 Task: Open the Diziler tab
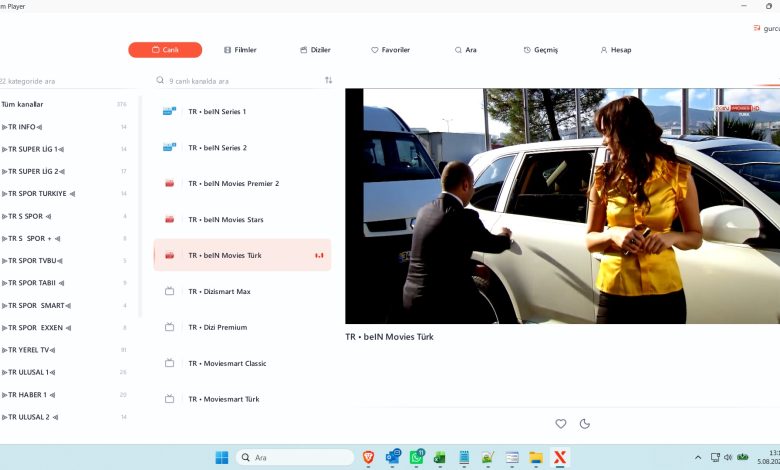[315, 50]
